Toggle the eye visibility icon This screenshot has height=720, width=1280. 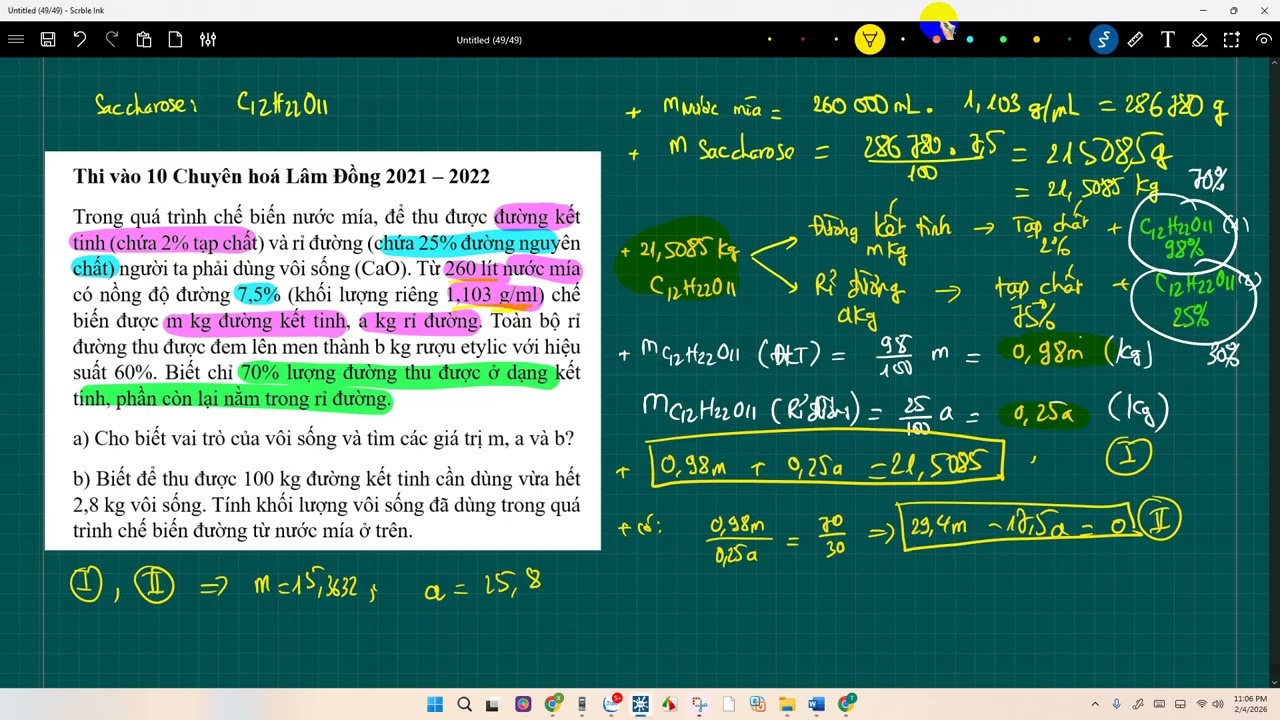[x=1264, y=40]
